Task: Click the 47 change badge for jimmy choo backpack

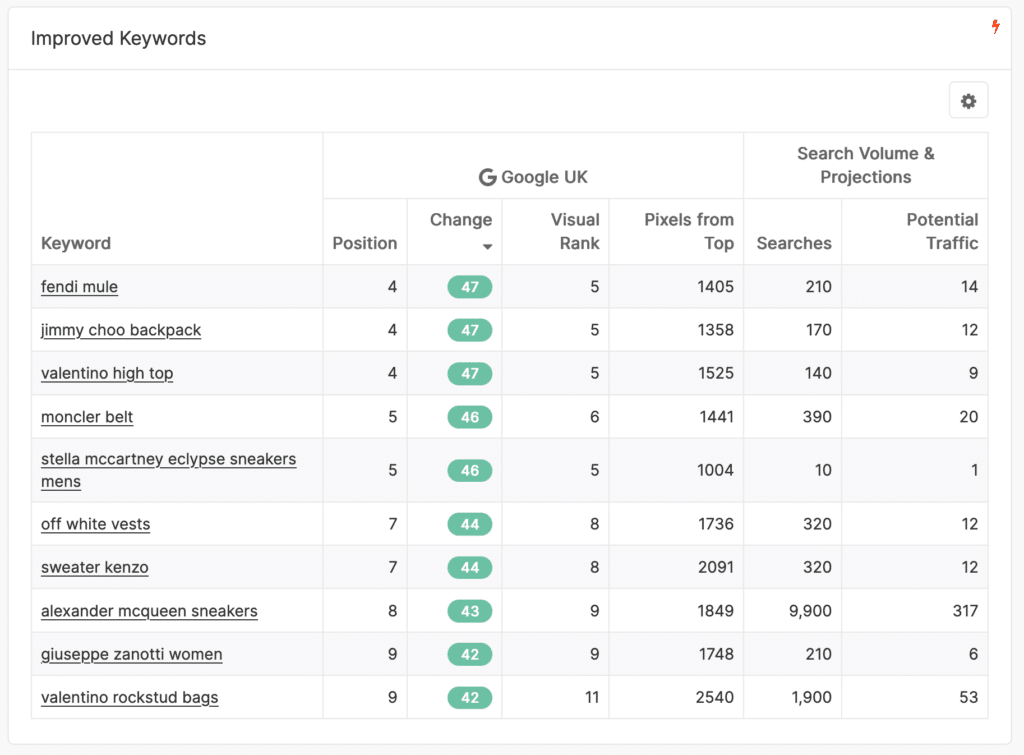Action: point(470,330)
